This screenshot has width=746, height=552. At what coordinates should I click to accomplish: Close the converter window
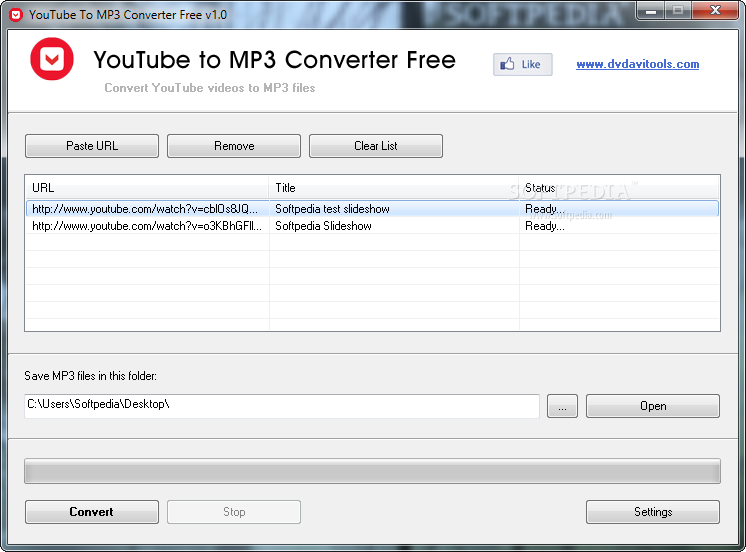715,10
